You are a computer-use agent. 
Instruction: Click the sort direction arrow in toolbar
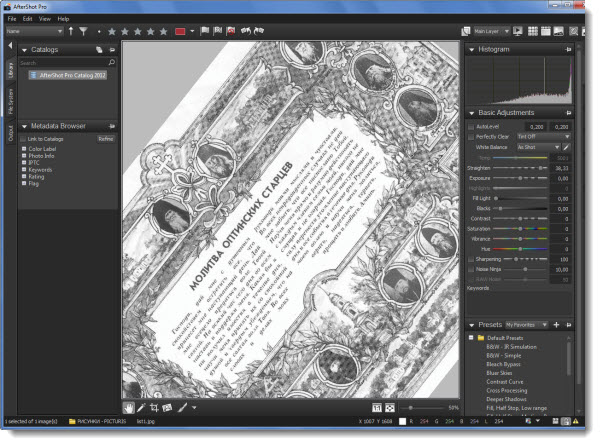pyautogui.click(x=71, y=31)
